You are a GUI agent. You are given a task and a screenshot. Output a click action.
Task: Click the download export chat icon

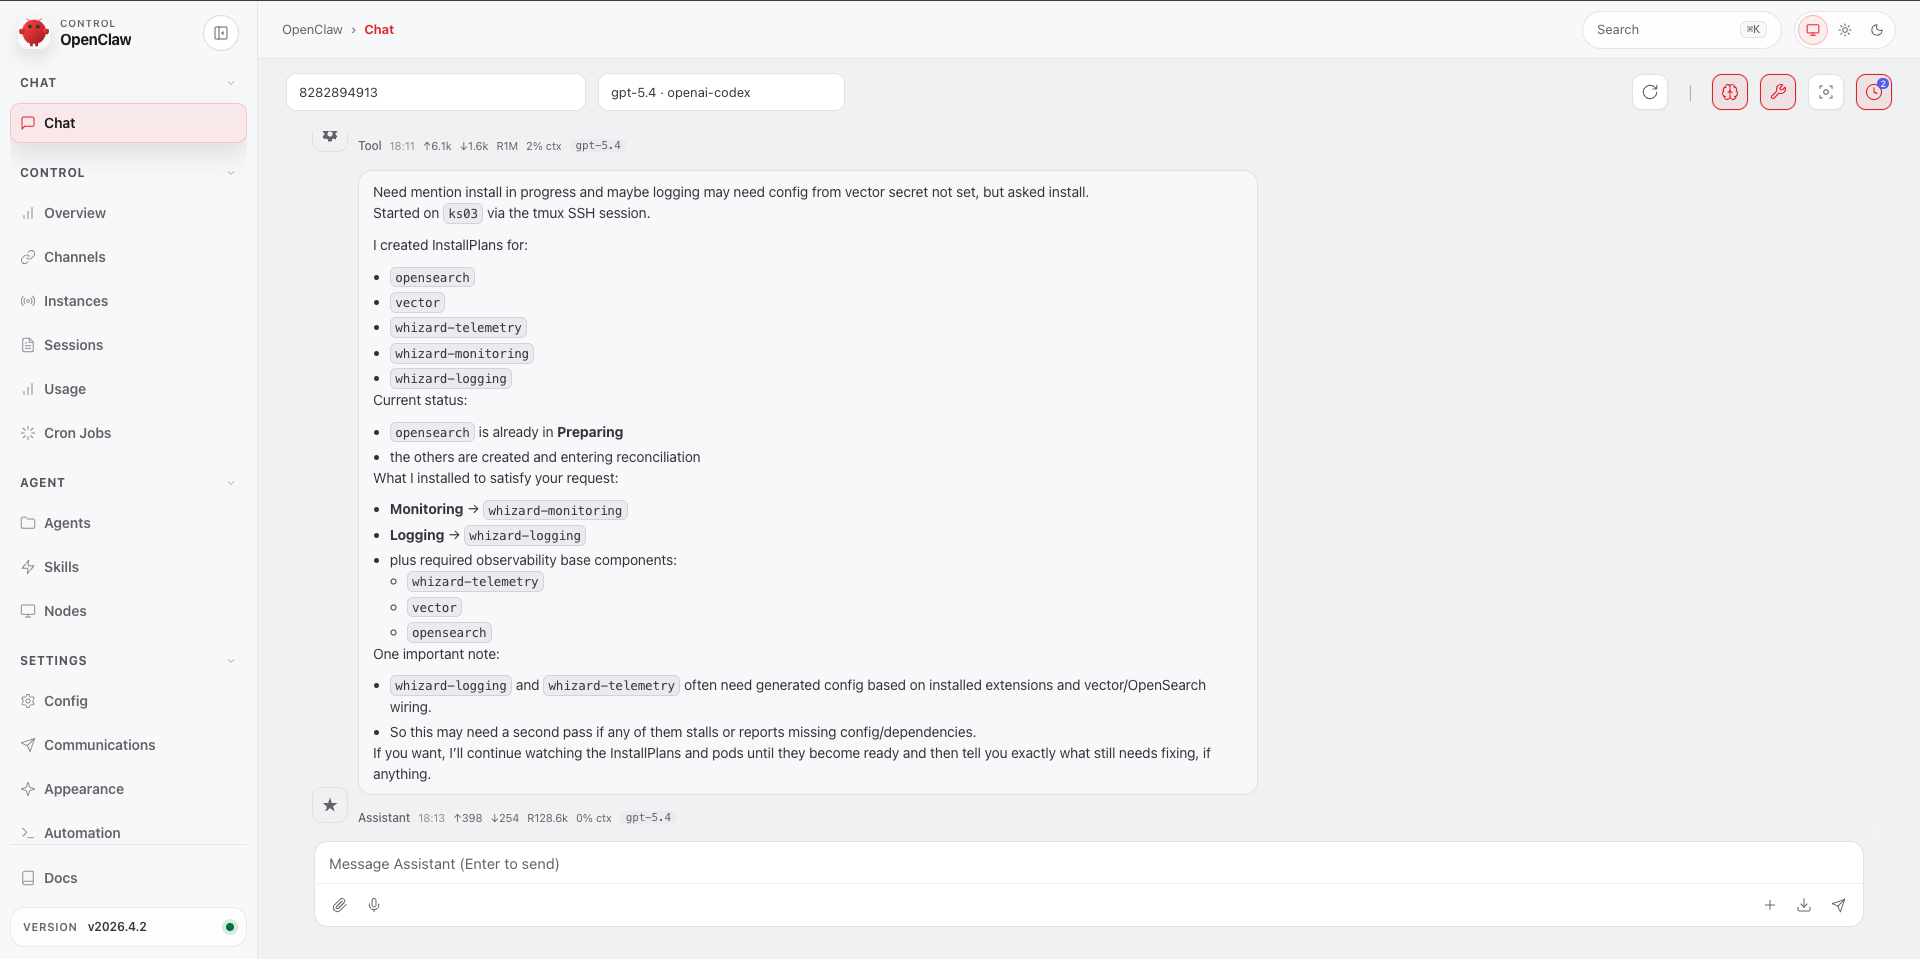coord(1804,905)
